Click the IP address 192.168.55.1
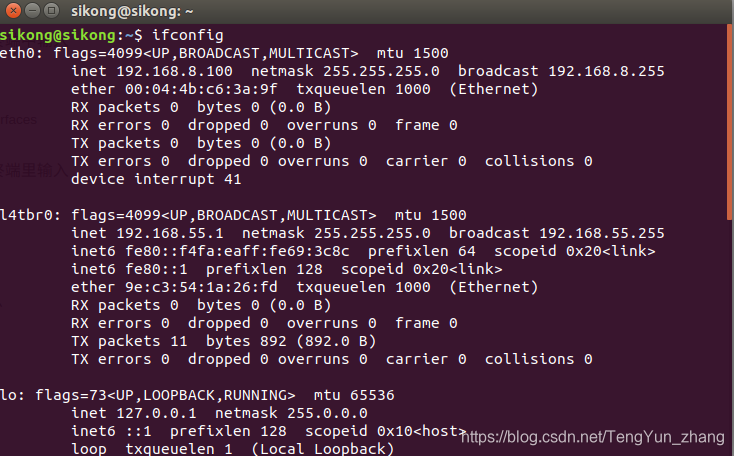The width and height of the screenshot is (734, 456). coord(169,233)
